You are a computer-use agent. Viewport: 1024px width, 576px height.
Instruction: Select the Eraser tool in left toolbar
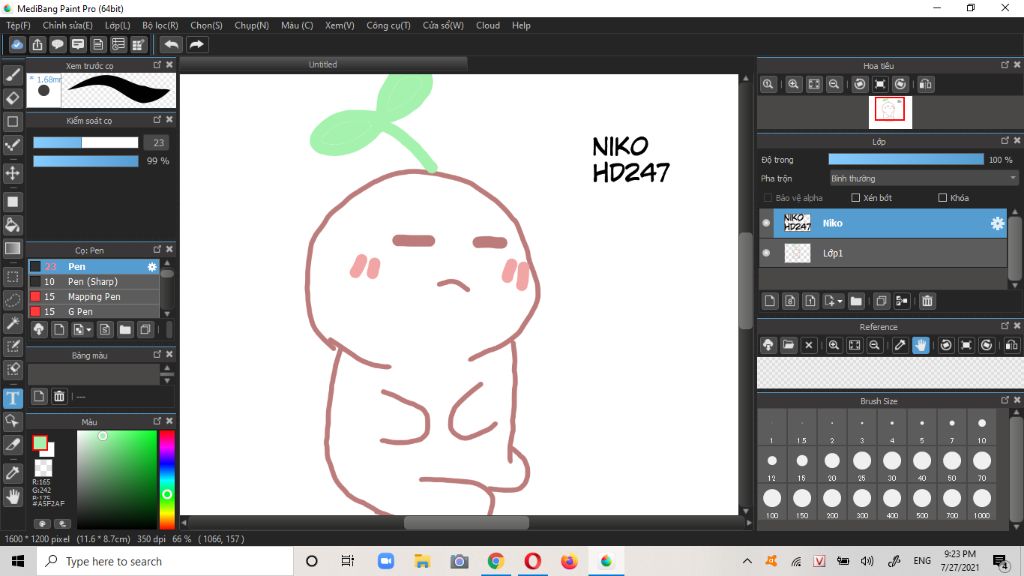[x=13, y=98]
